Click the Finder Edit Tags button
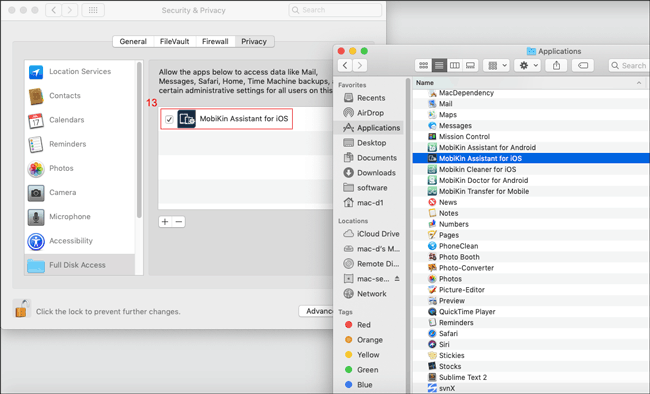The height and width of the screenshot is (394, 650). pyautogui.click(x=583, y=65)
